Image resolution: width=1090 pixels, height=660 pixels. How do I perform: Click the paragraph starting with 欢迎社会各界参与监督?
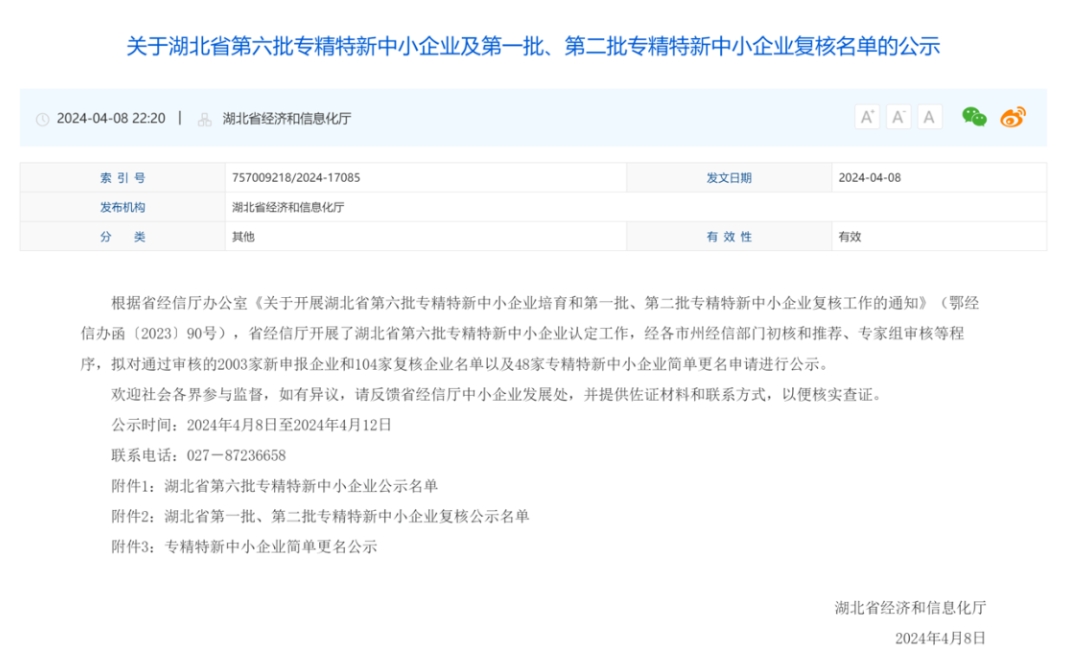498,394
